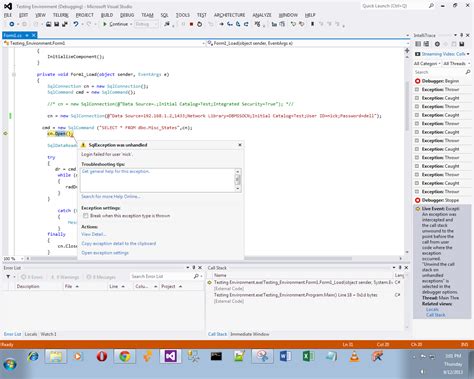Open the All Categories filter dropdown
Image resolution: width=474 pixels, height=379 pixels.
coord(427,63)
